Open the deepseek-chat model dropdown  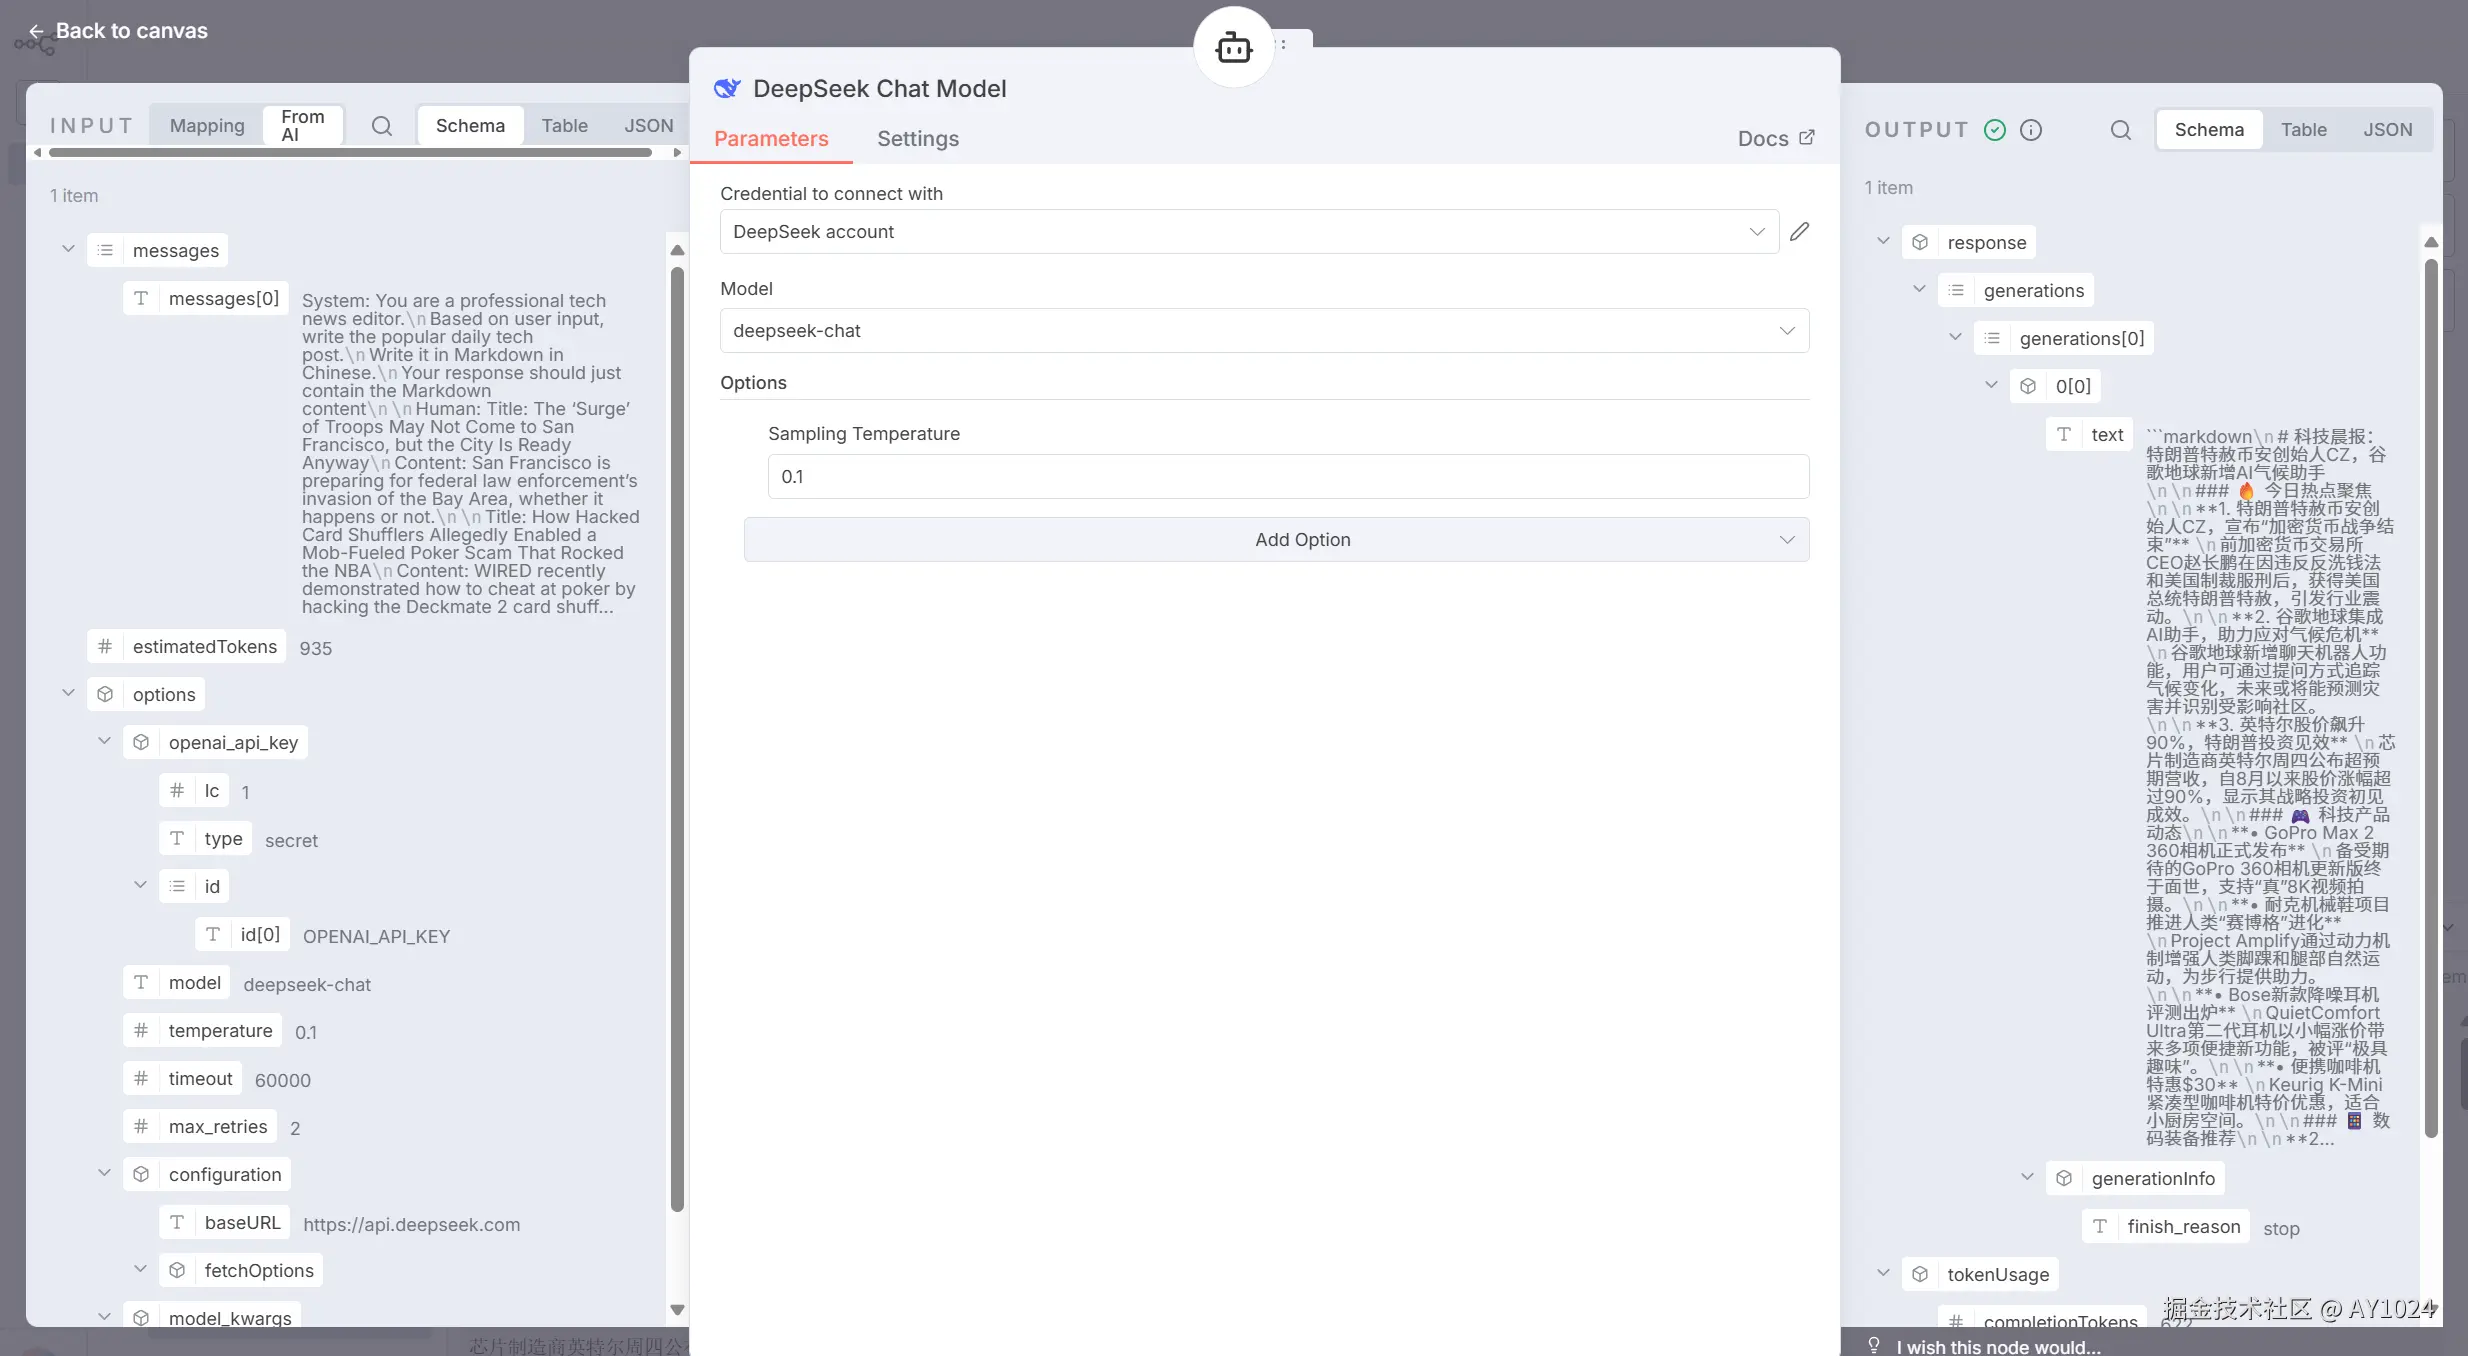pyautogui.click(x=1263, y=331)
